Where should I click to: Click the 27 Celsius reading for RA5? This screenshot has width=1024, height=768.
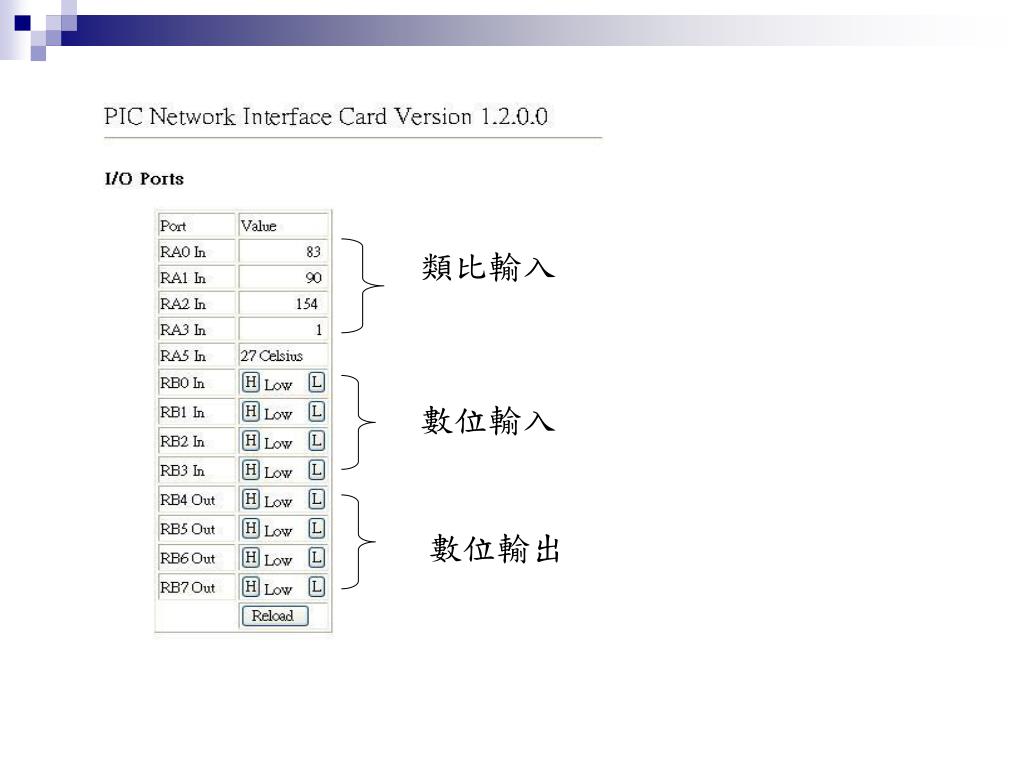tap(272, 356)
